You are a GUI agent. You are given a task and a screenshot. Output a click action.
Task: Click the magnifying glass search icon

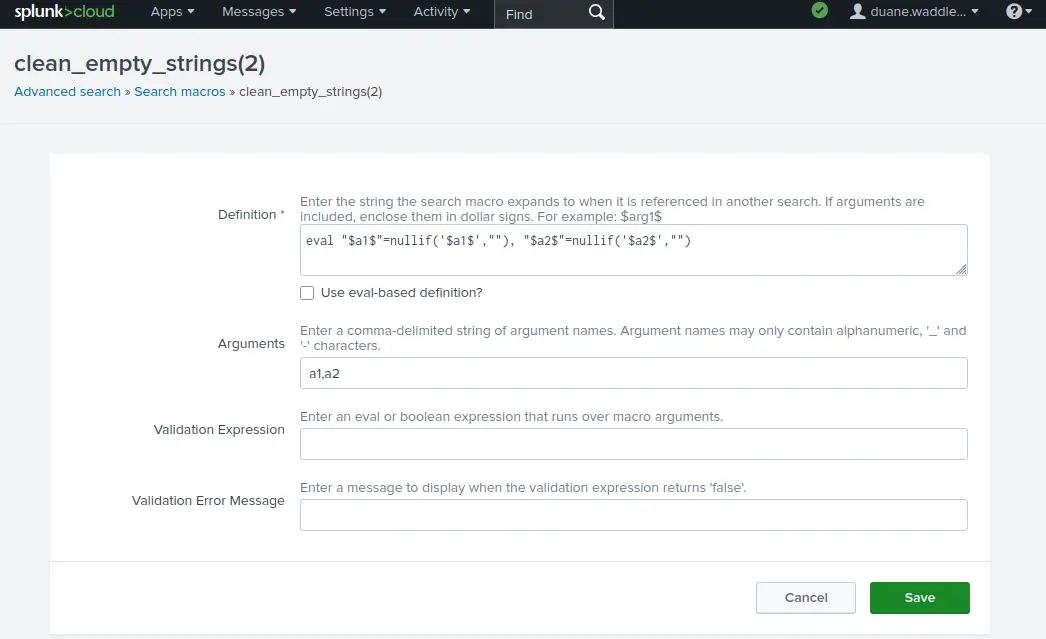[596, 14]
